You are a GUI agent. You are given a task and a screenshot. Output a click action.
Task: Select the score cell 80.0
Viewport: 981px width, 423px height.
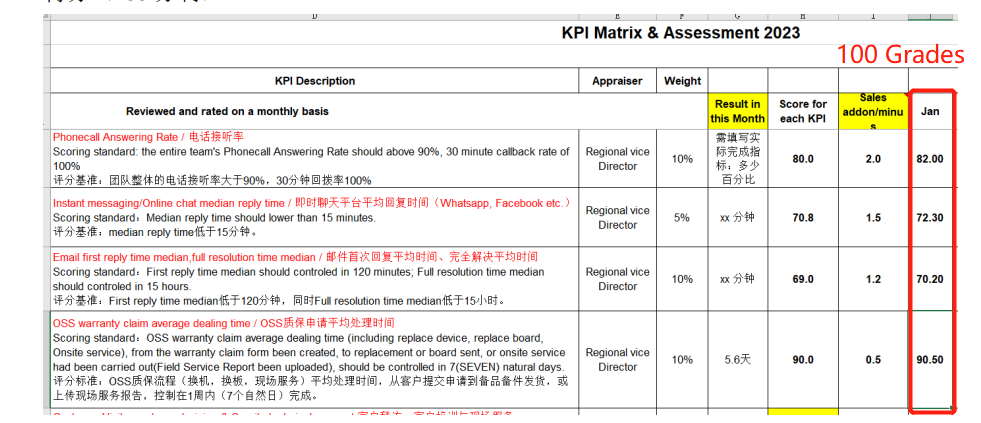pos(803,159)
